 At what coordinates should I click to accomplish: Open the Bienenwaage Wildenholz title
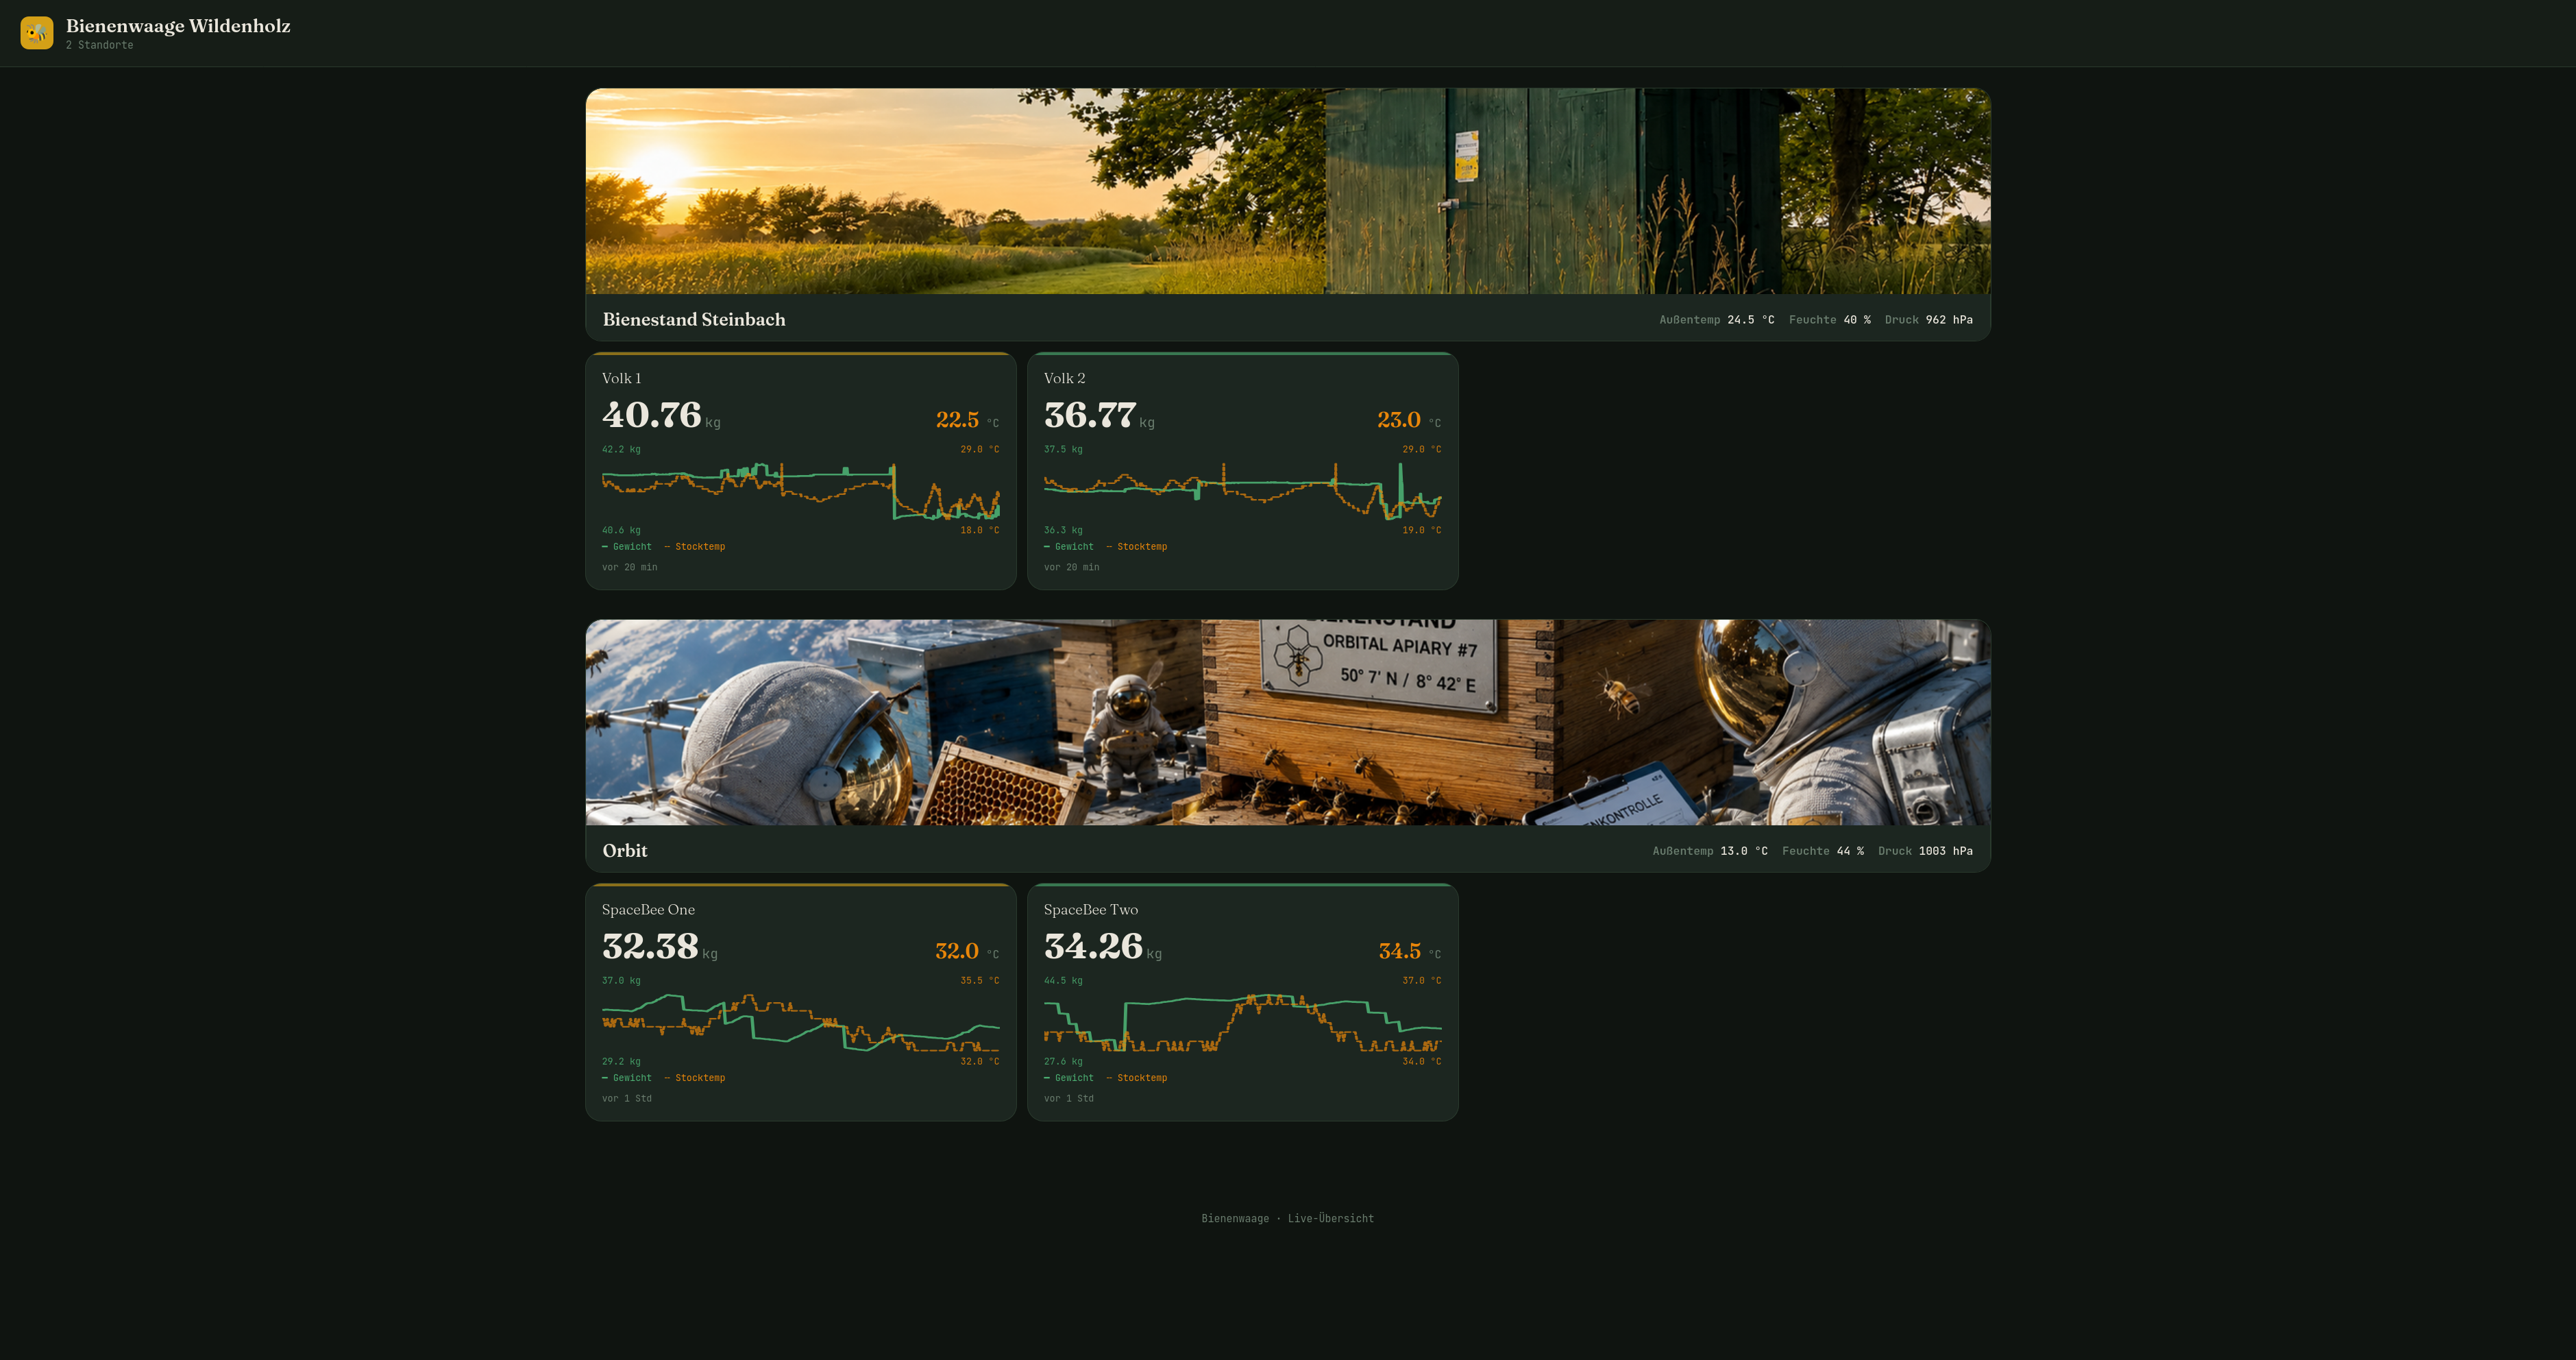(x=178, y=26)
